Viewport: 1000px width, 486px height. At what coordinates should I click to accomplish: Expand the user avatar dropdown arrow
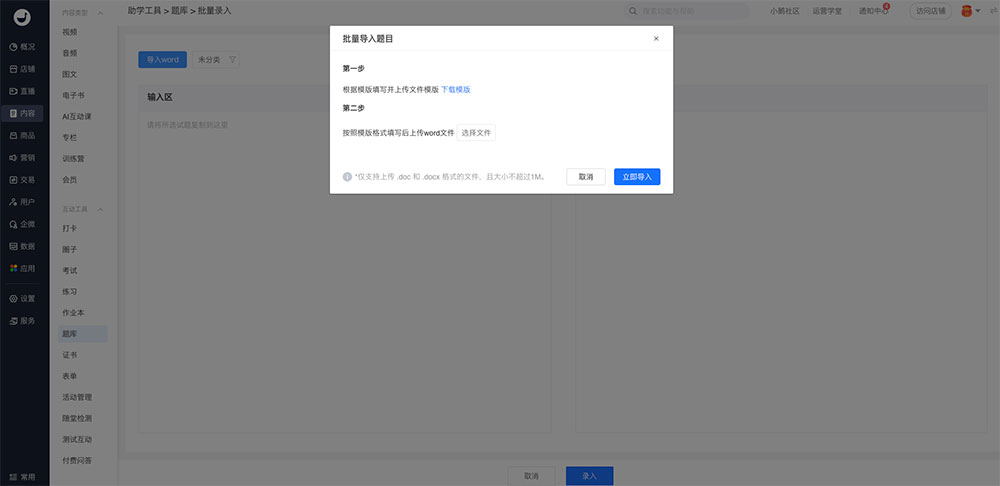click(x=980, y=11)
